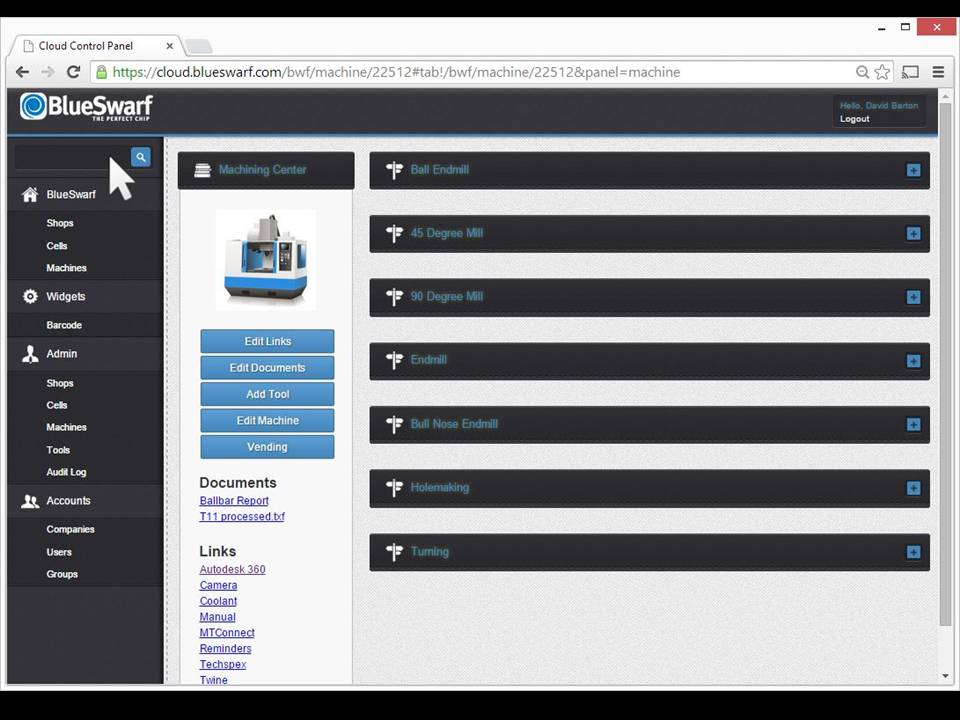Open the Techspex link
Viewport: 960px width, 720px height.
point(223,664)
